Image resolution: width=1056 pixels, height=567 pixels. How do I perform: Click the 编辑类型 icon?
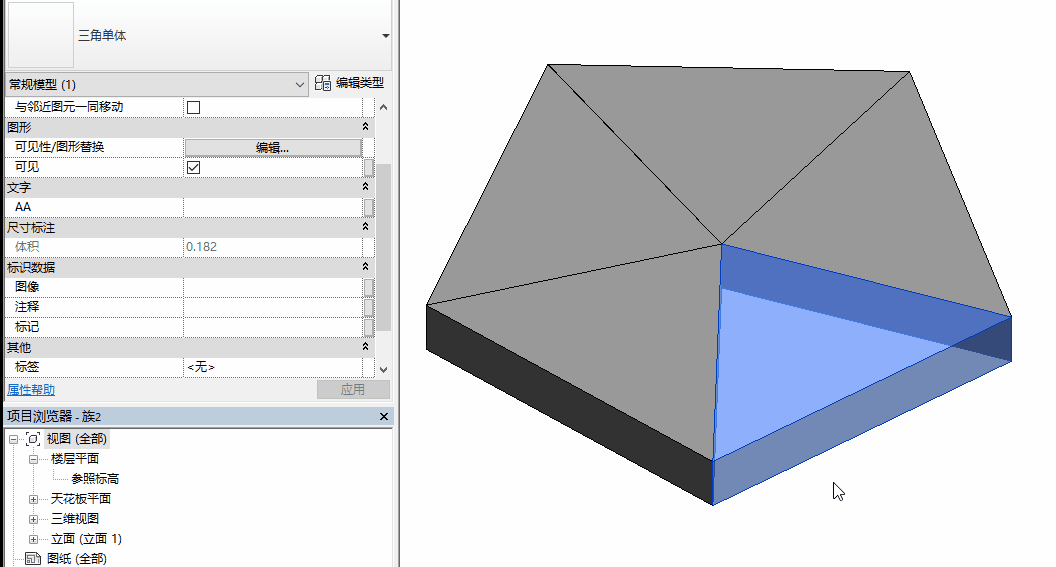[323, 83]
